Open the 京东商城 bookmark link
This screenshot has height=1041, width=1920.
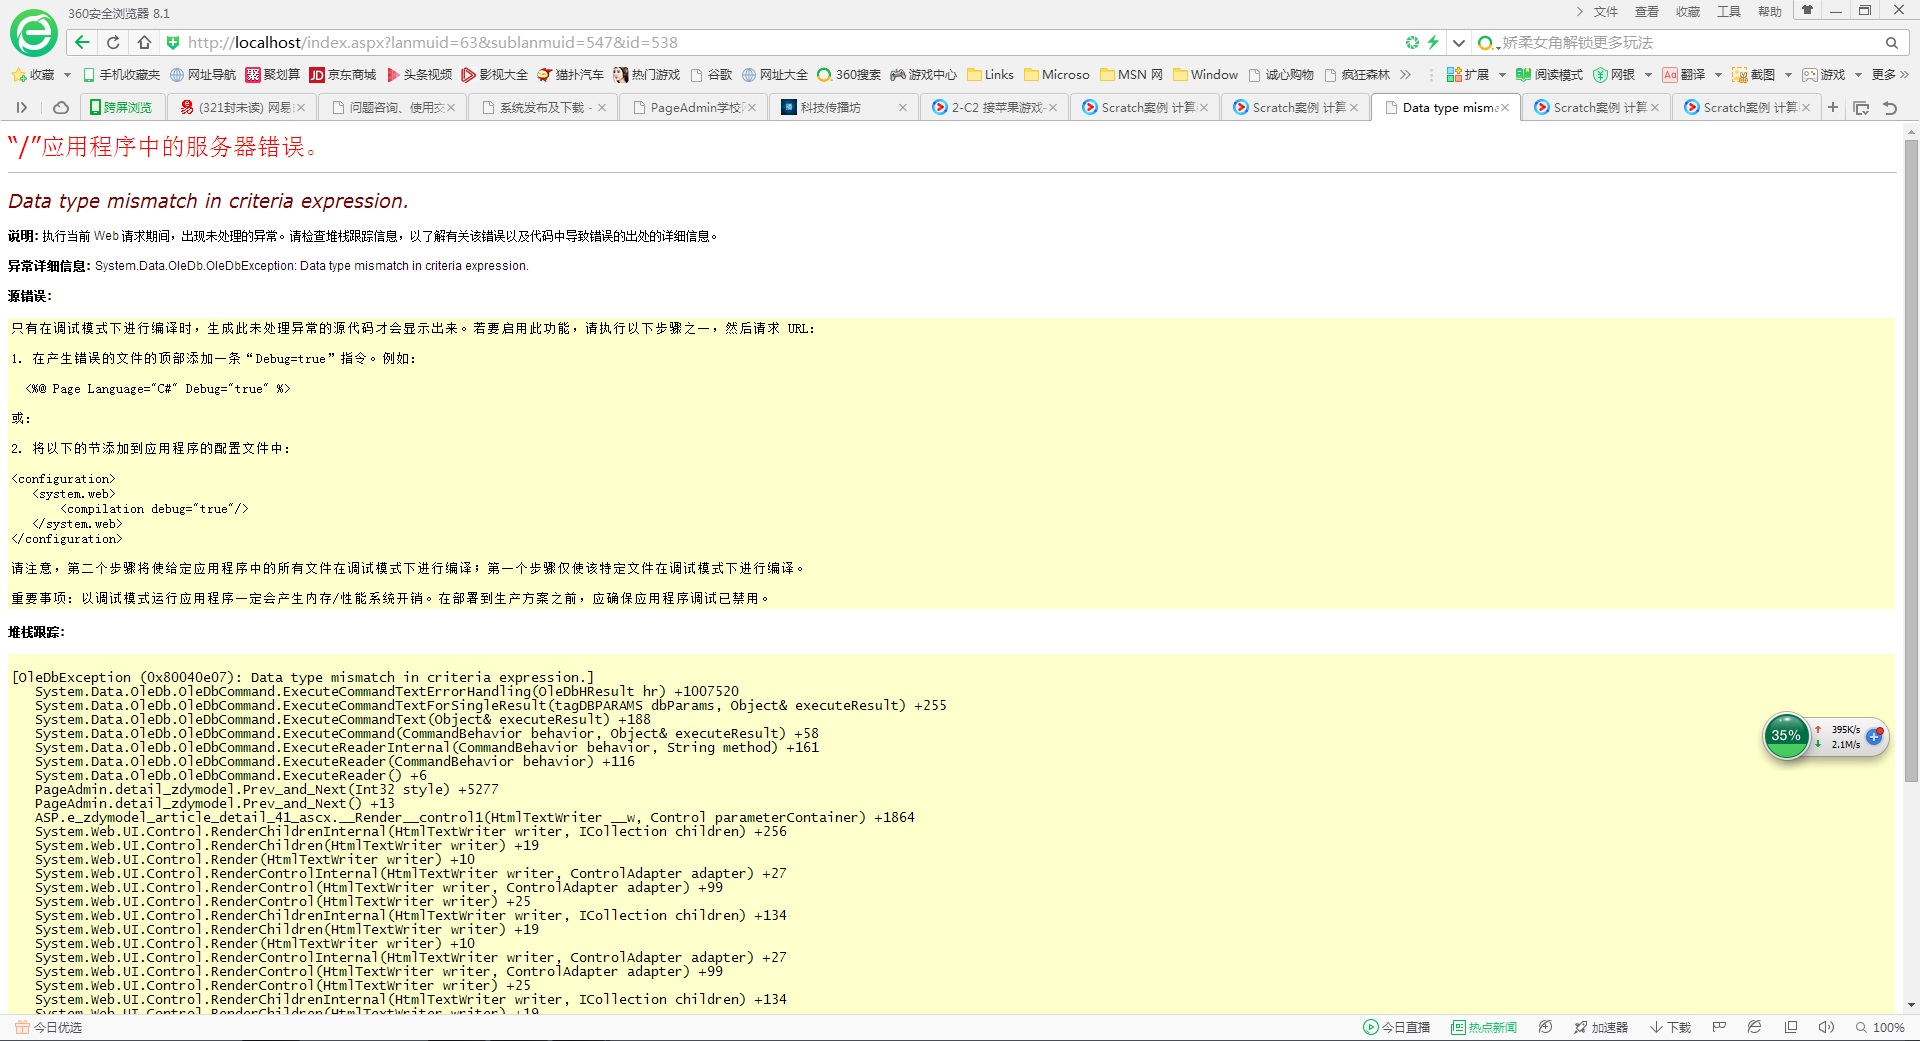pos(343,75)
